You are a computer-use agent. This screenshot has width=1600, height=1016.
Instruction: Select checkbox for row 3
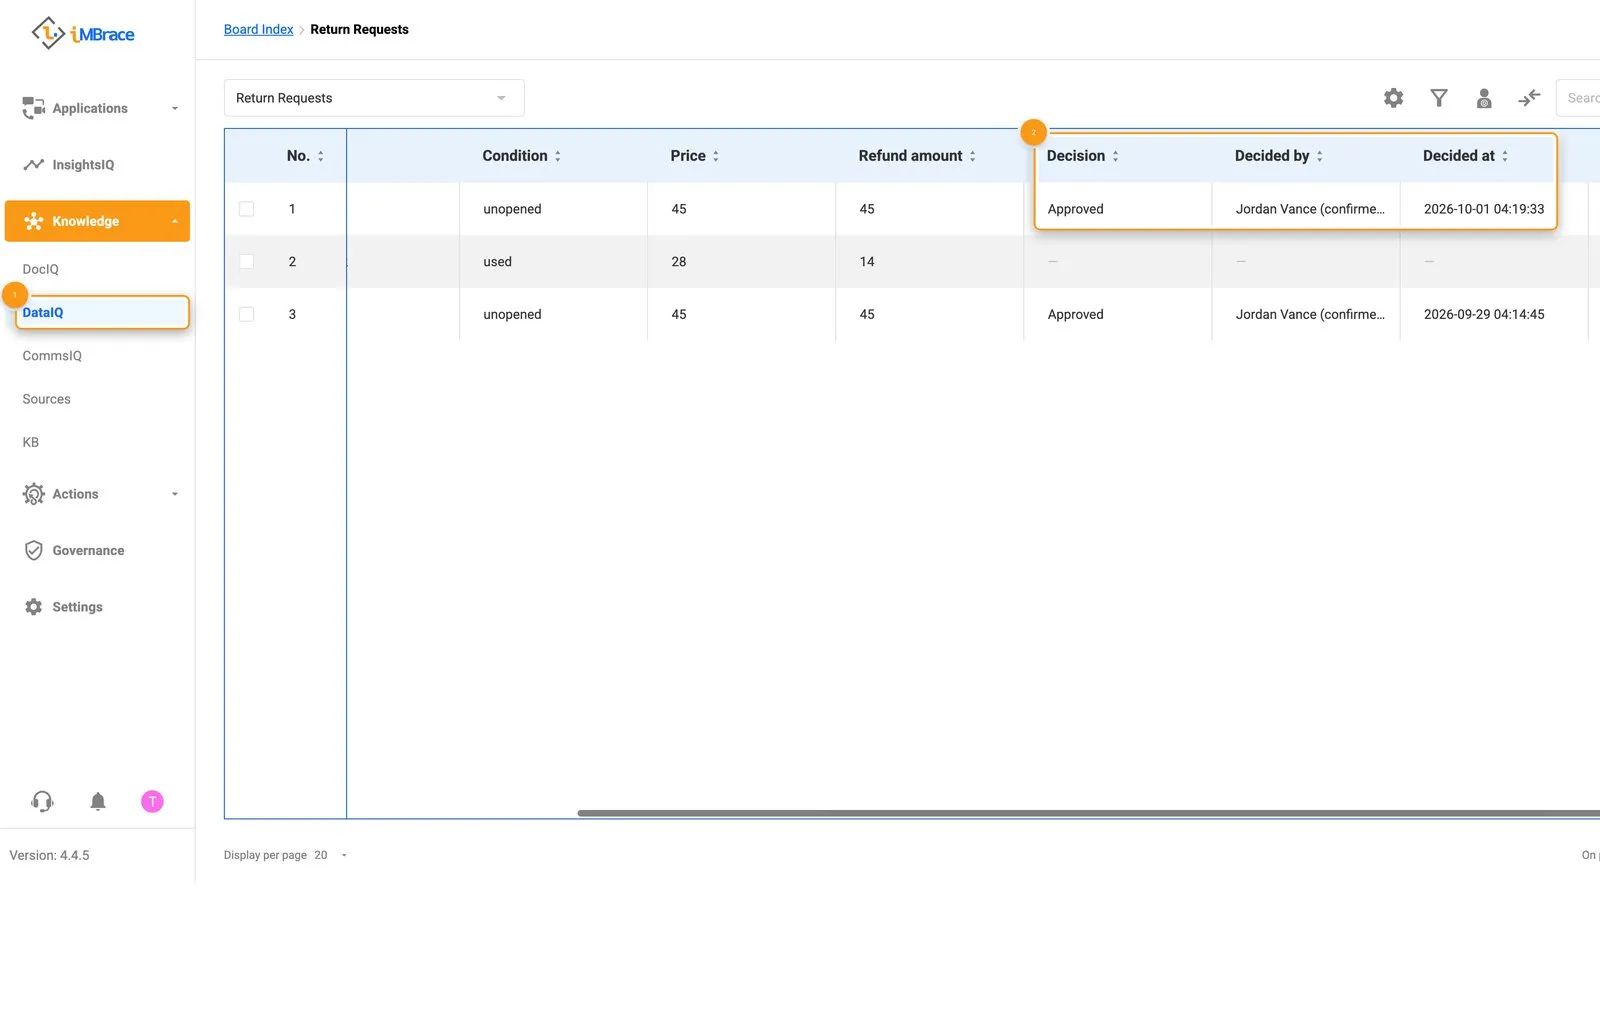click(247, 314)
